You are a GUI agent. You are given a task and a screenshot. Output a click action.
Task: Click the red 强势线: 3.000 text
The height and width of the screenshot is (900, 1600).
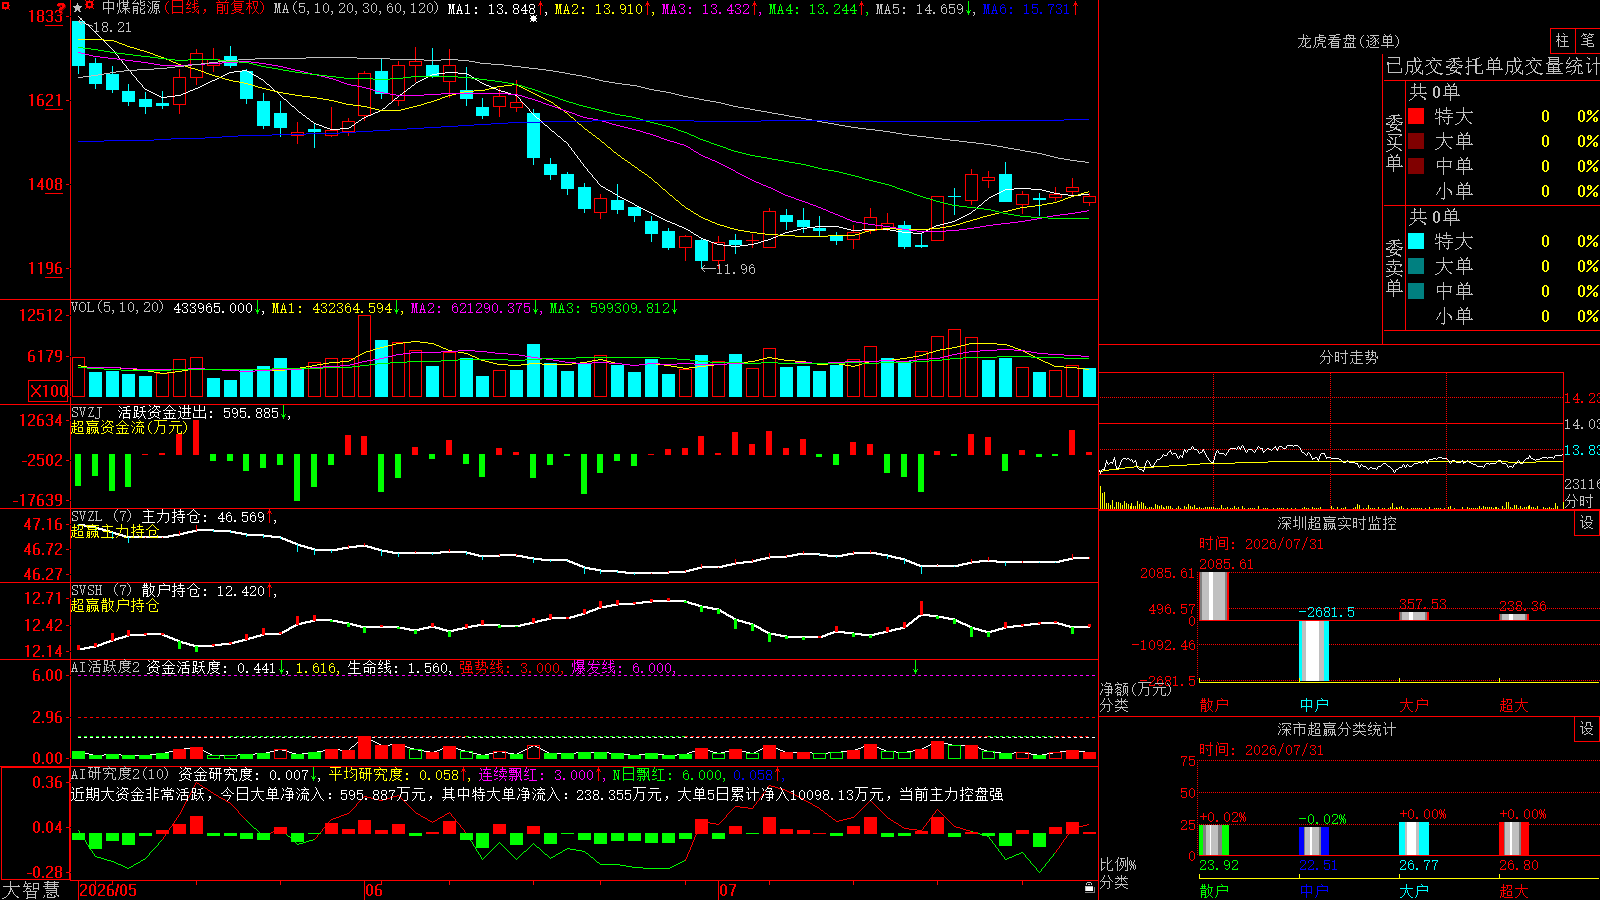[x=510, y=668]
